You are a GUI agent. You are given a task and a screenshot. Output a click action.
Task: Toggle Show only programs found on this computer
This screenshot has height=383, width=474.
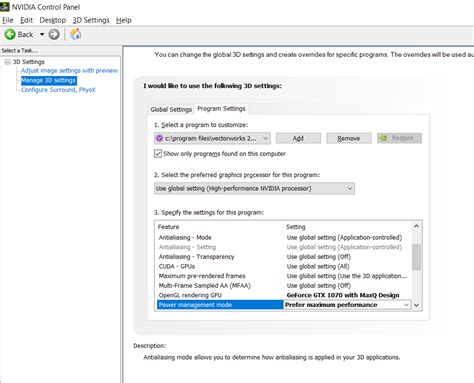pyautogui.click(x=158, y=154)
